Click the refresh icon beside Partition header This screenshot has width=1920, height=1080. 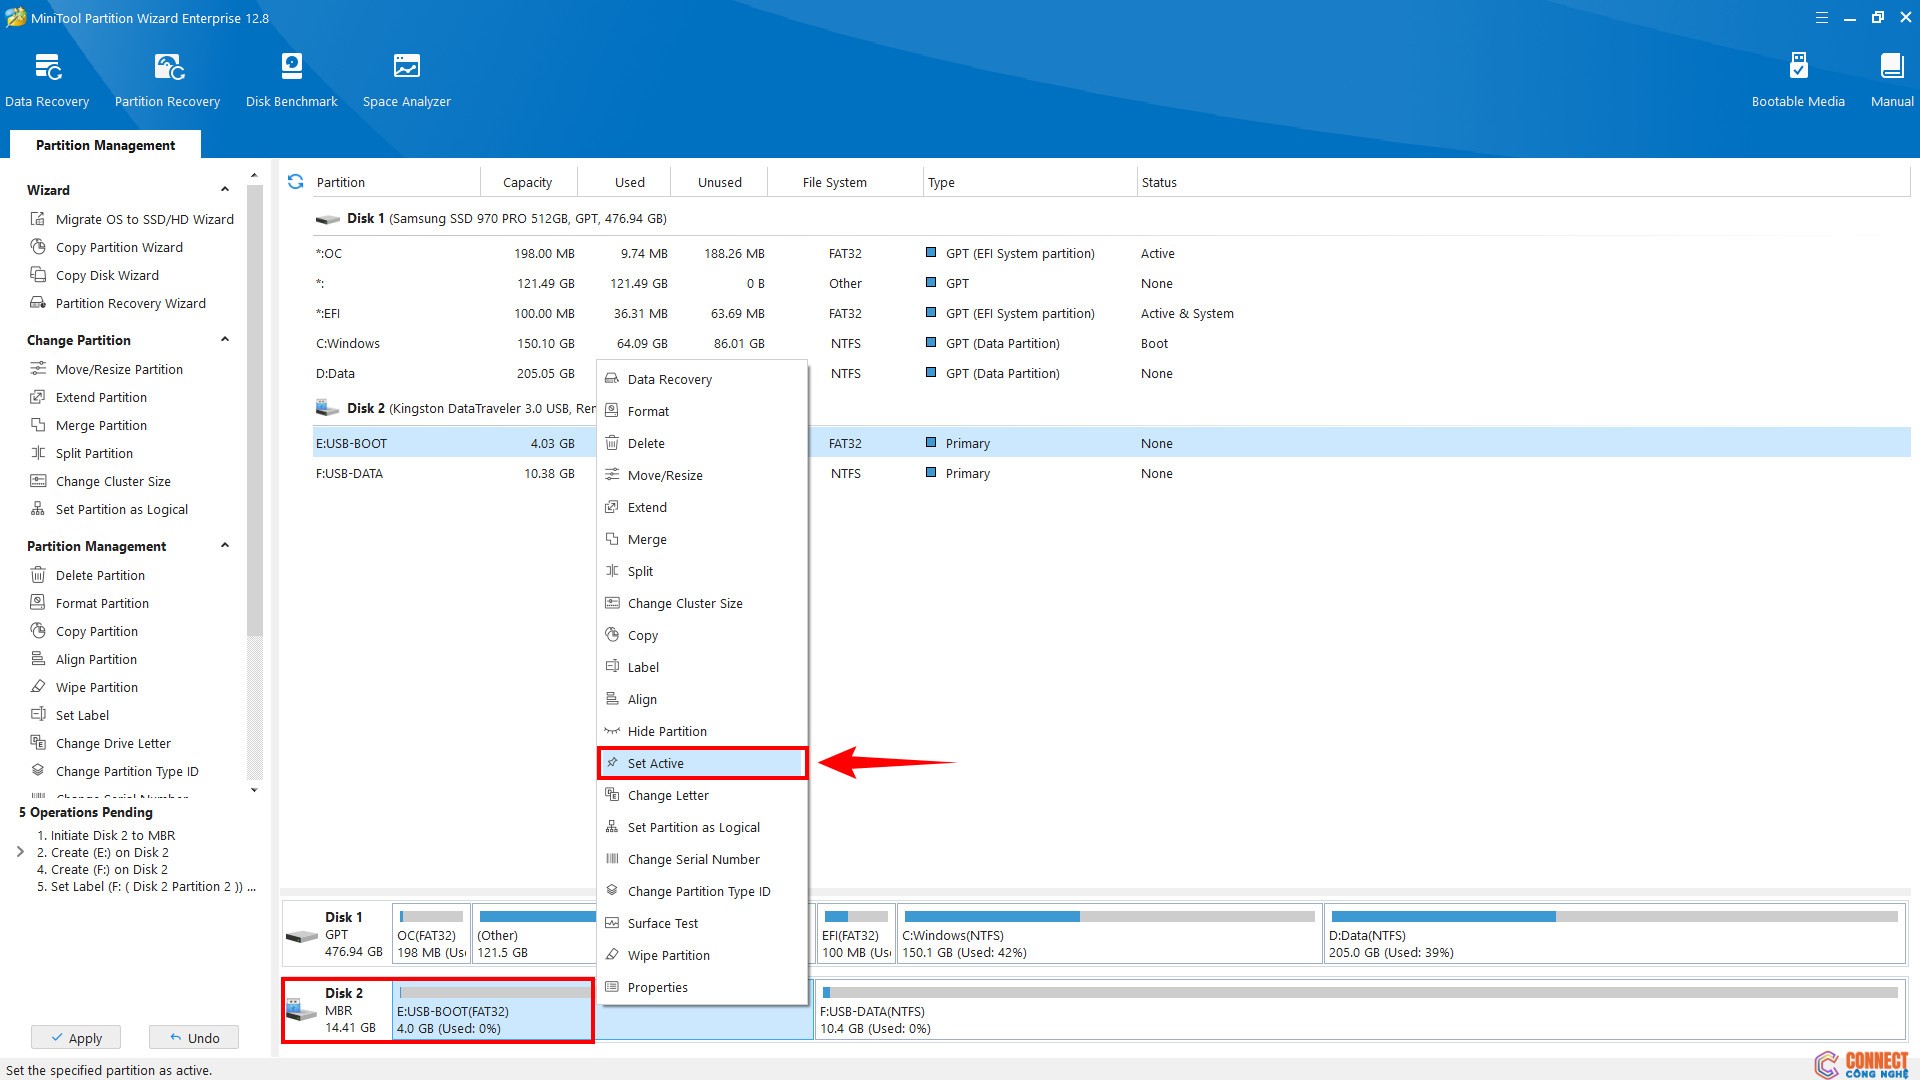(x=295, y=182)
